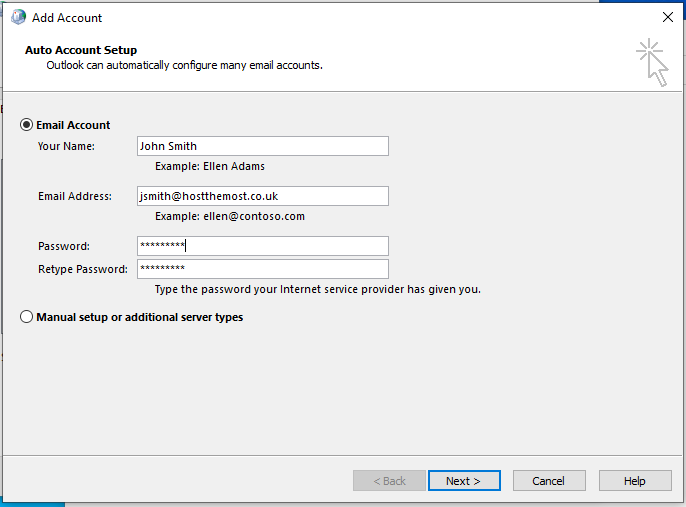This screenshot has height=507, width=686.
Task: Close the Add Account dialog
Action: tap(668, 17)
